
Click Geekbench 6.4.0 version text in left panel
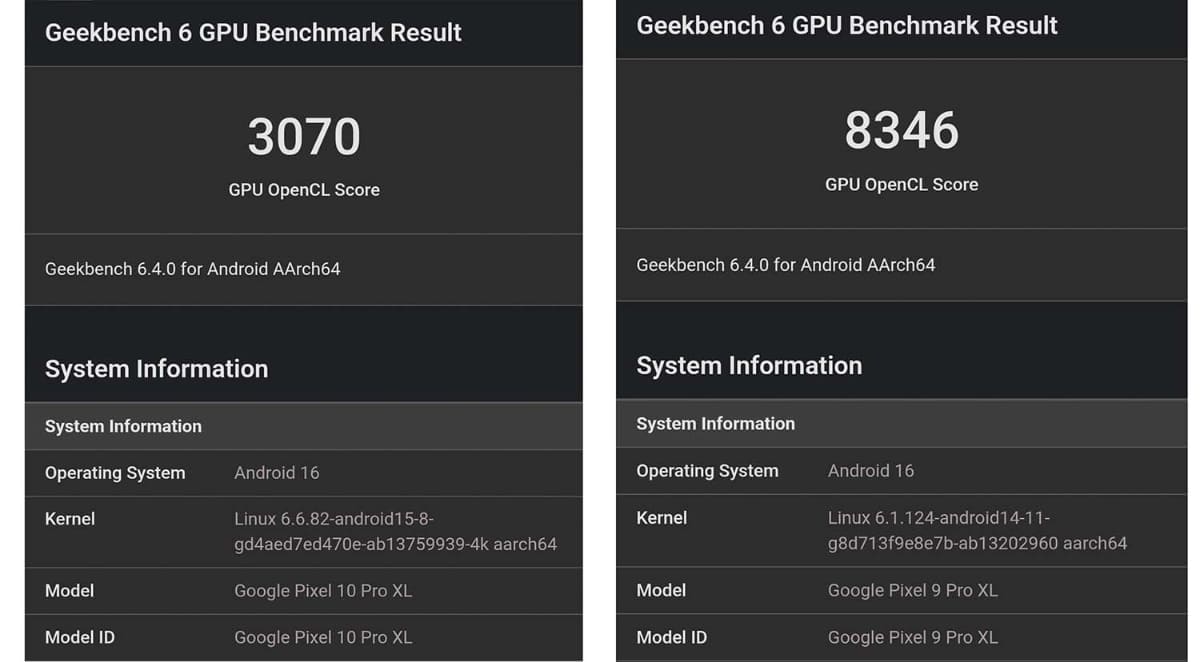coord(192,269)
